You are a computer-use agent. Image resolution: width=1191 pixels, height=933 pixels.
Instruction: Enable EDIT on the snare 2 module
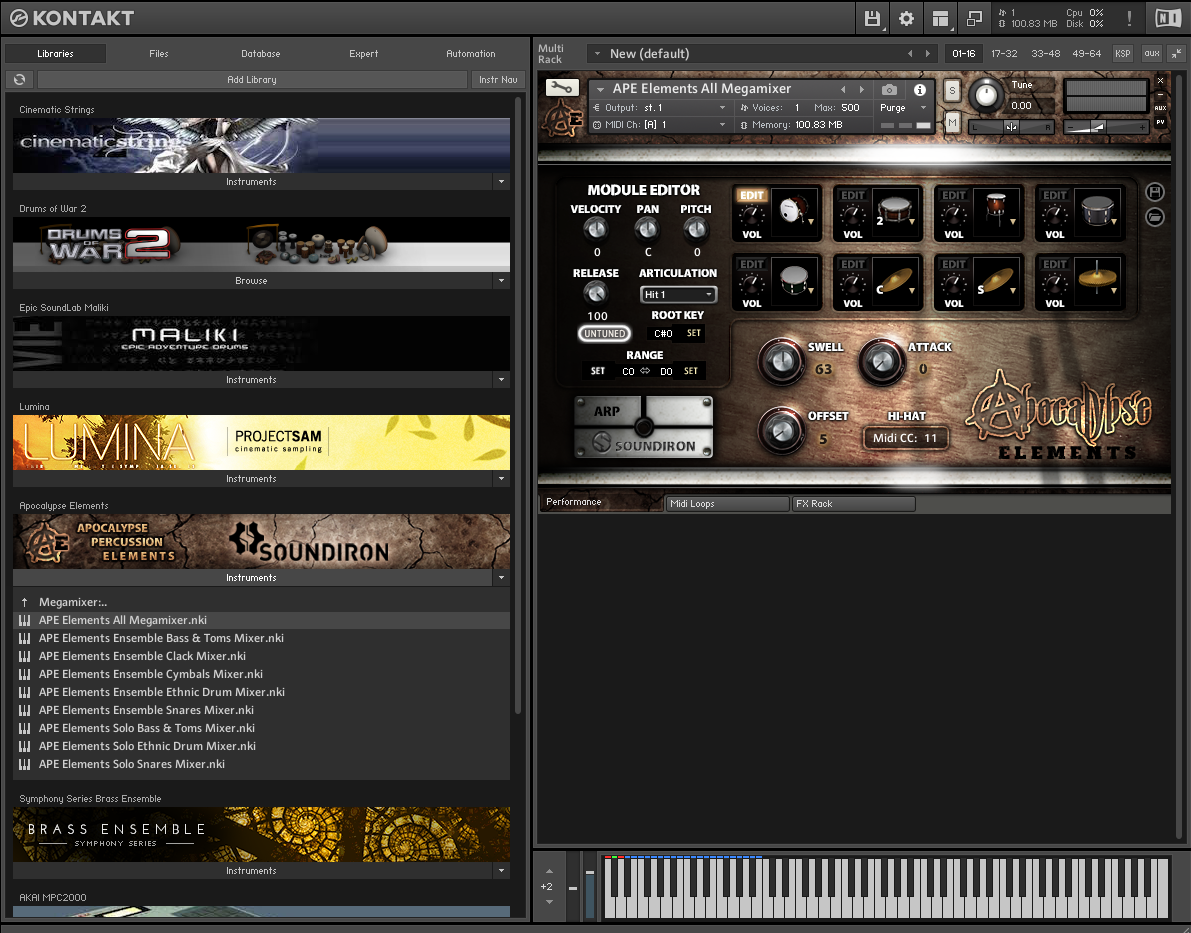pyautogui.click(x=852, y=195)
